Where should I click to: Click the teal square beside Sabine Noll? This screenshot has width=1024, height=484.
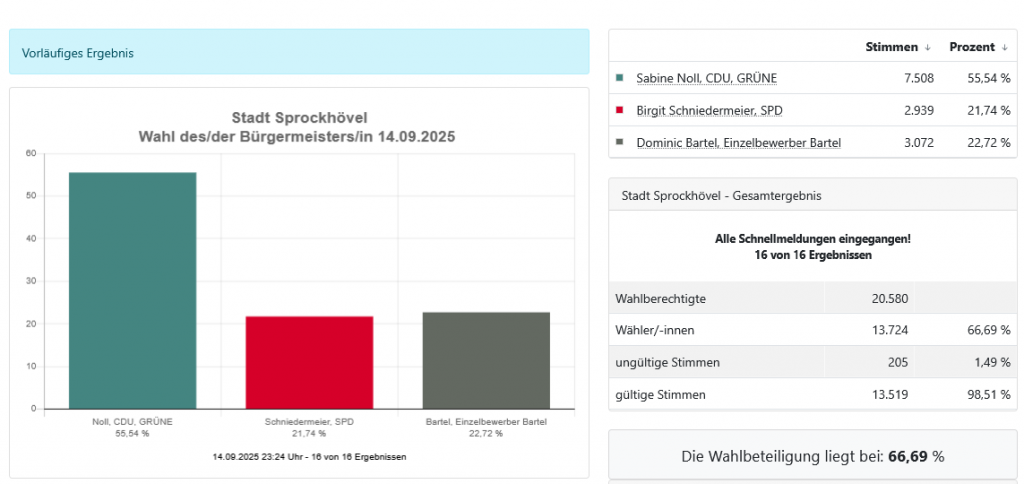[x=621, y=78]
